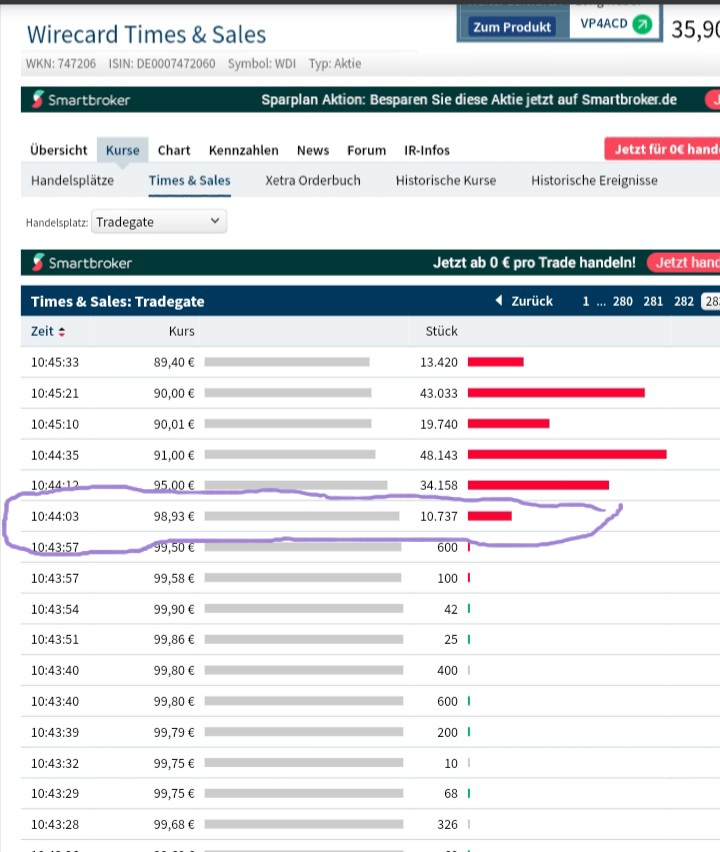Open the Chart tab
The image size is (720, 852).
coord(174,150)
